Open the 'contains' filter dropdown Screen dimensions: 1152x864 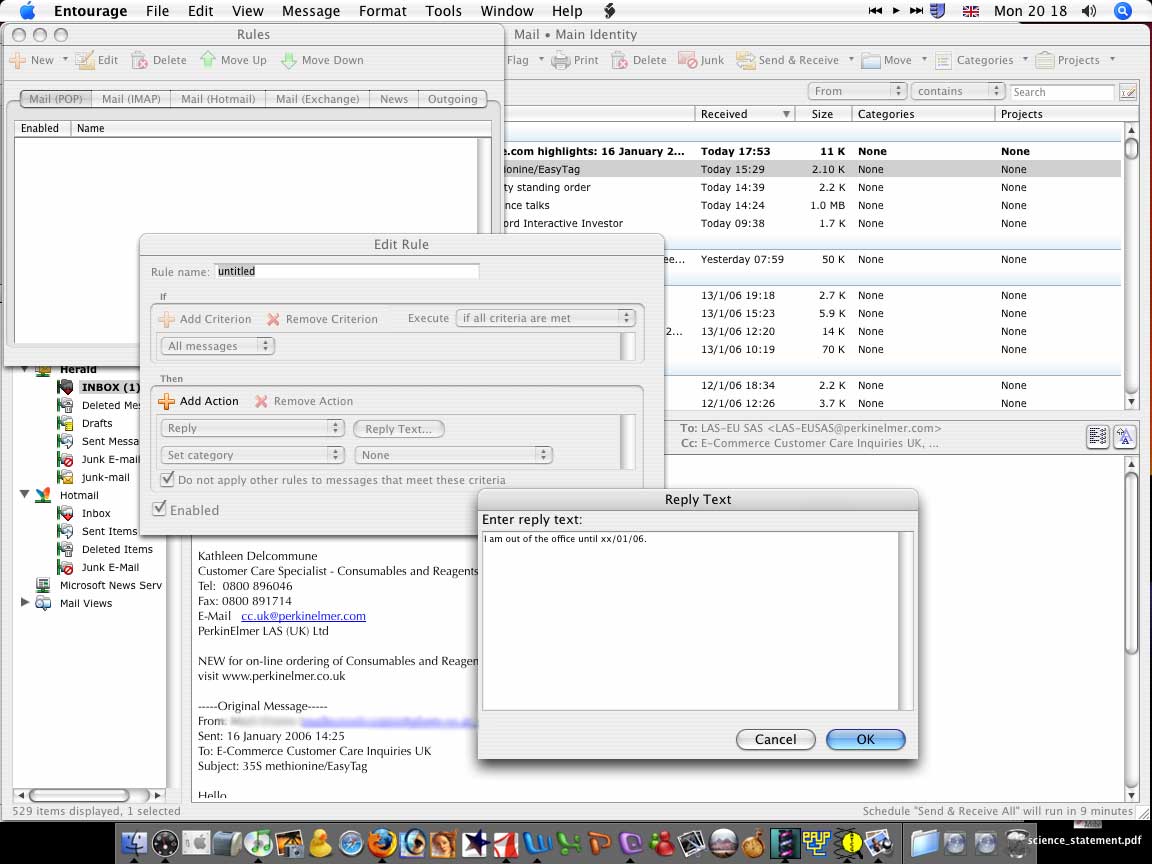tap(958, 91)
